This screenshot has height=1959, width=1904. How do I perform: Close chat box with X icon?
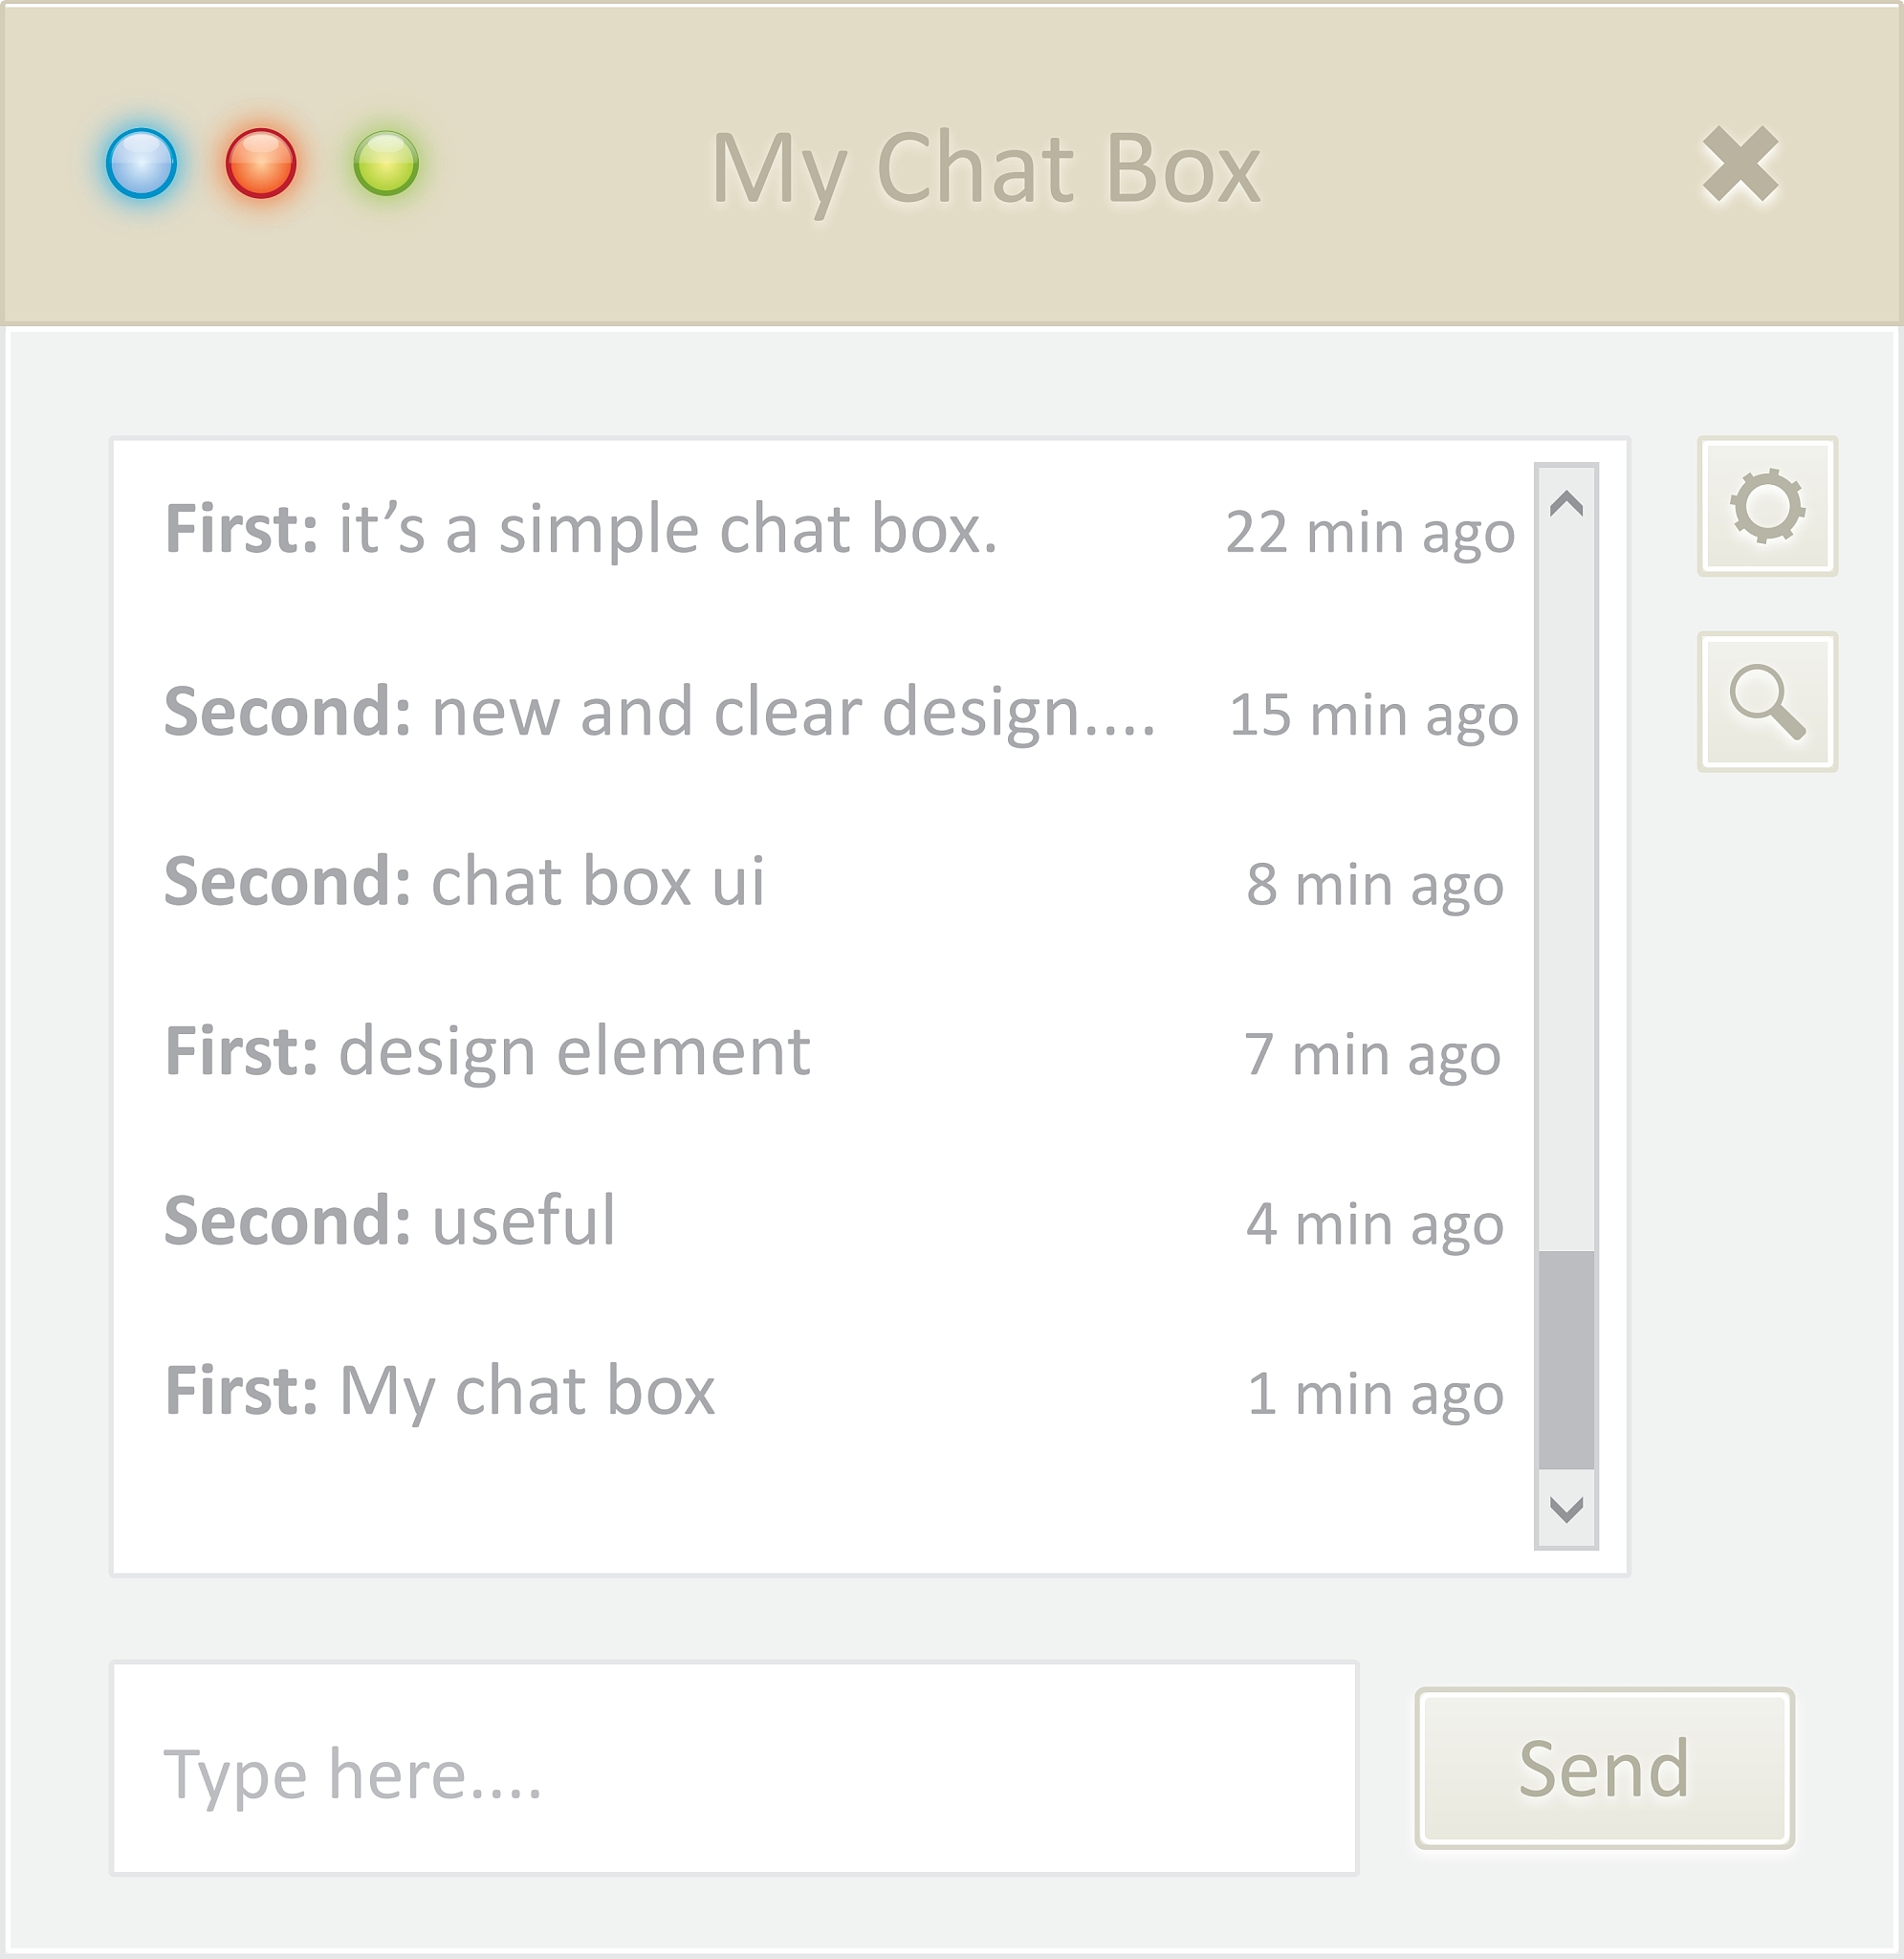tap(1740, 164)
